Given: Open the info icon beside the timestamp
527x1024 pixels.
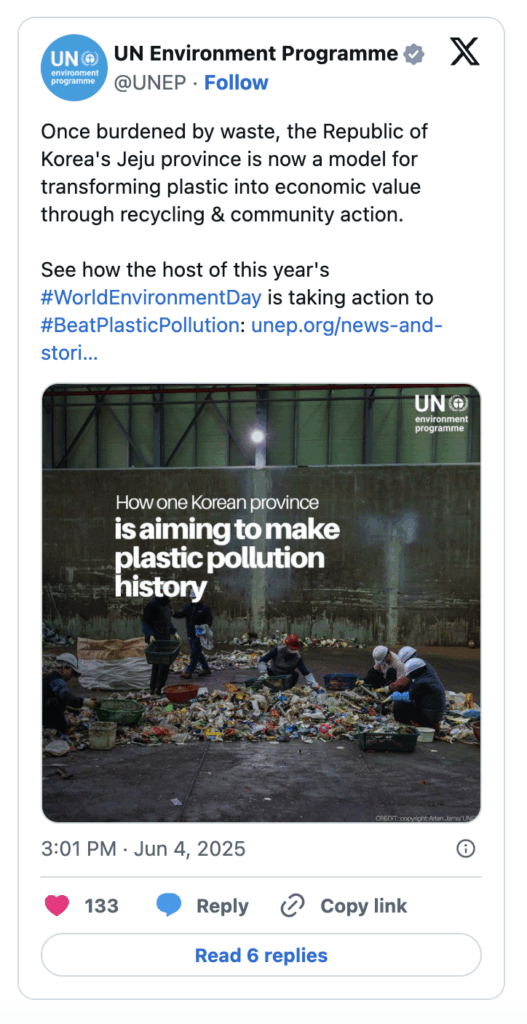Looking at the screenshot, I should point(465,849).
